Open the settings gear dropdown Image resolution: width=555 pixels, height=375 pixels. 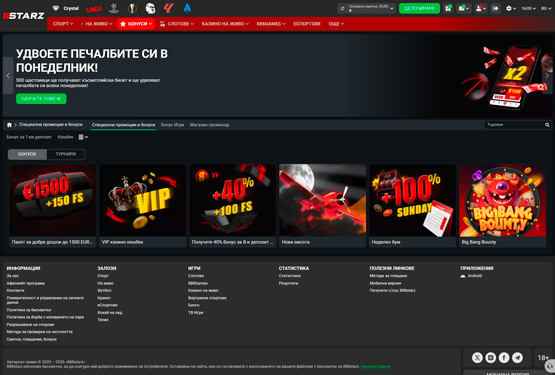click(511, 8)
